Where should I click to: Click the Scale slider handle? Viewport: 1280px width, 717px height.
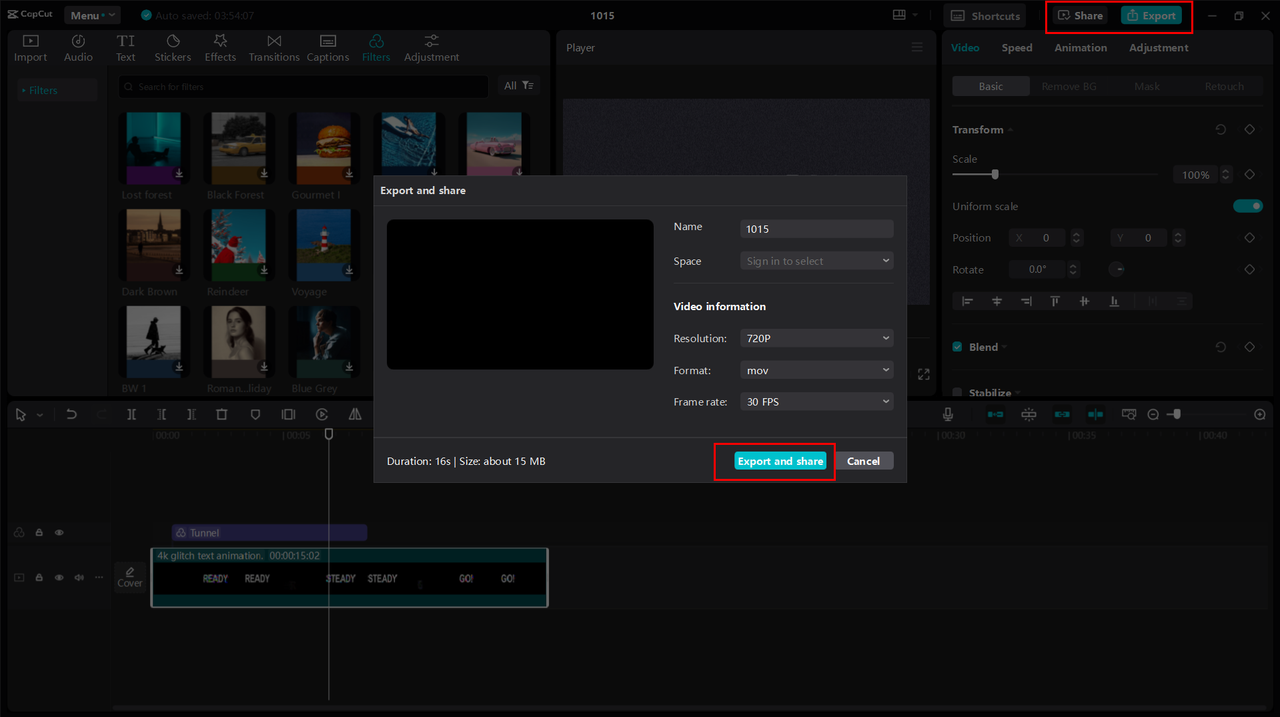pos(995,174)
